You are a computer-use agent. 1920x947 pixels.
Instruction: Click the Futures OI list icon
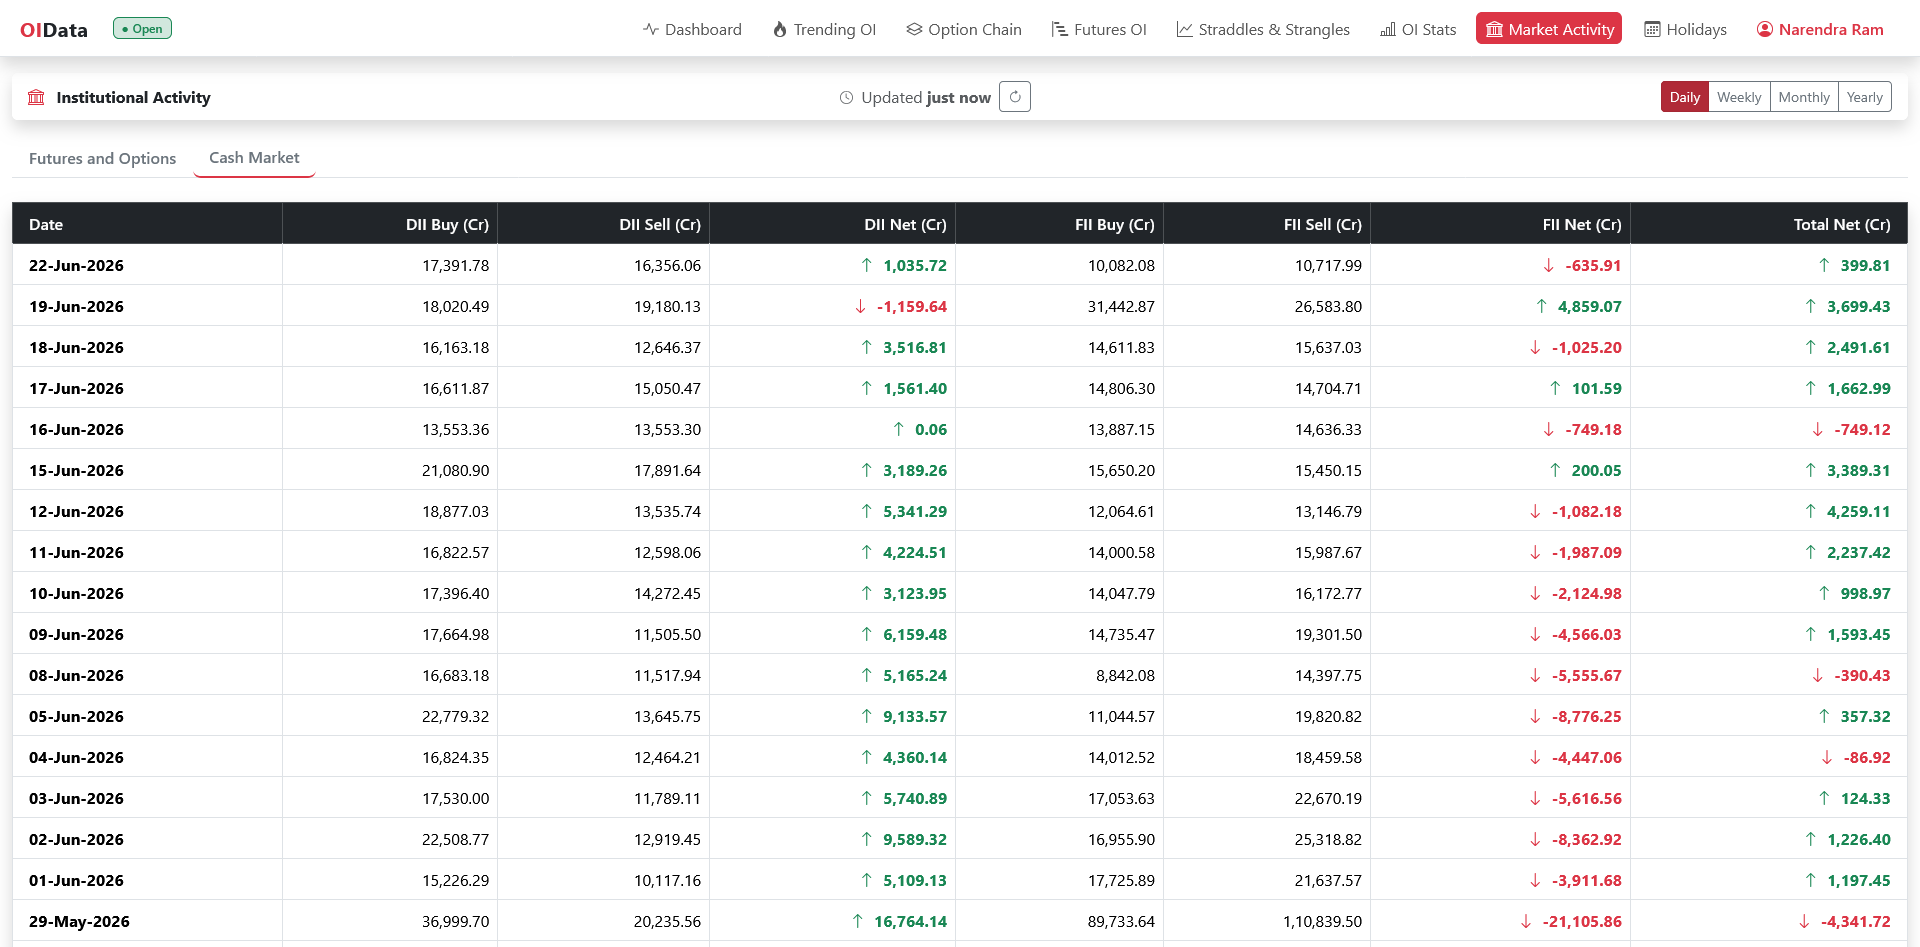[1060, 29]
